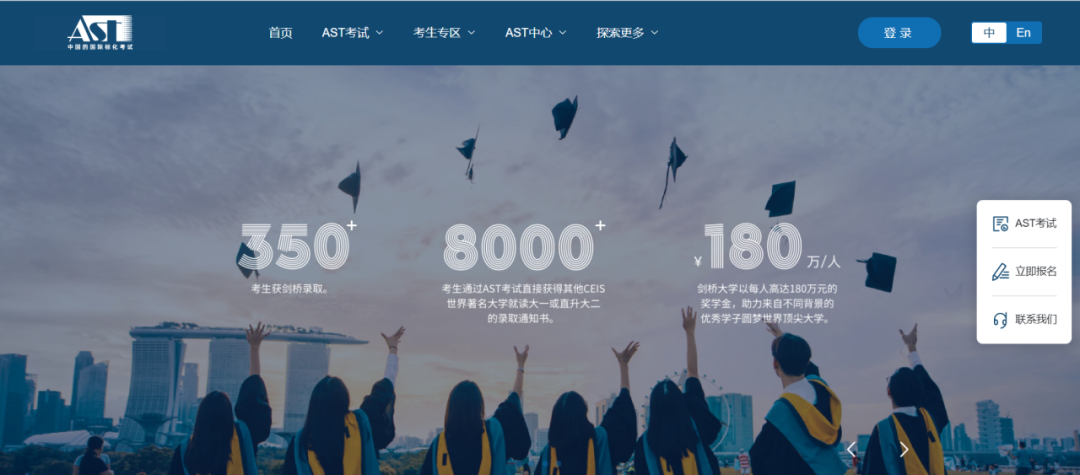Open 联系我们 link in floating panel
Screen dimensions: 1080x475
point(1035,319)
